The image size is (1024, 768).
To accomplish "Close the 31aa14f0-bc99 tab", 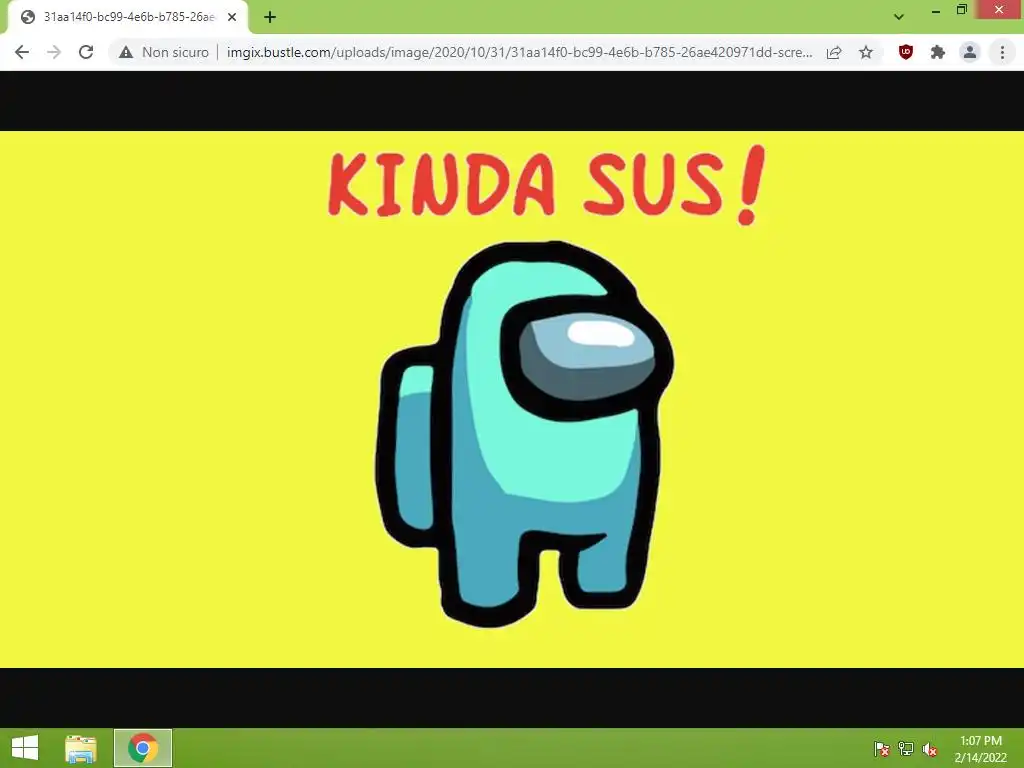I will 232,17.
